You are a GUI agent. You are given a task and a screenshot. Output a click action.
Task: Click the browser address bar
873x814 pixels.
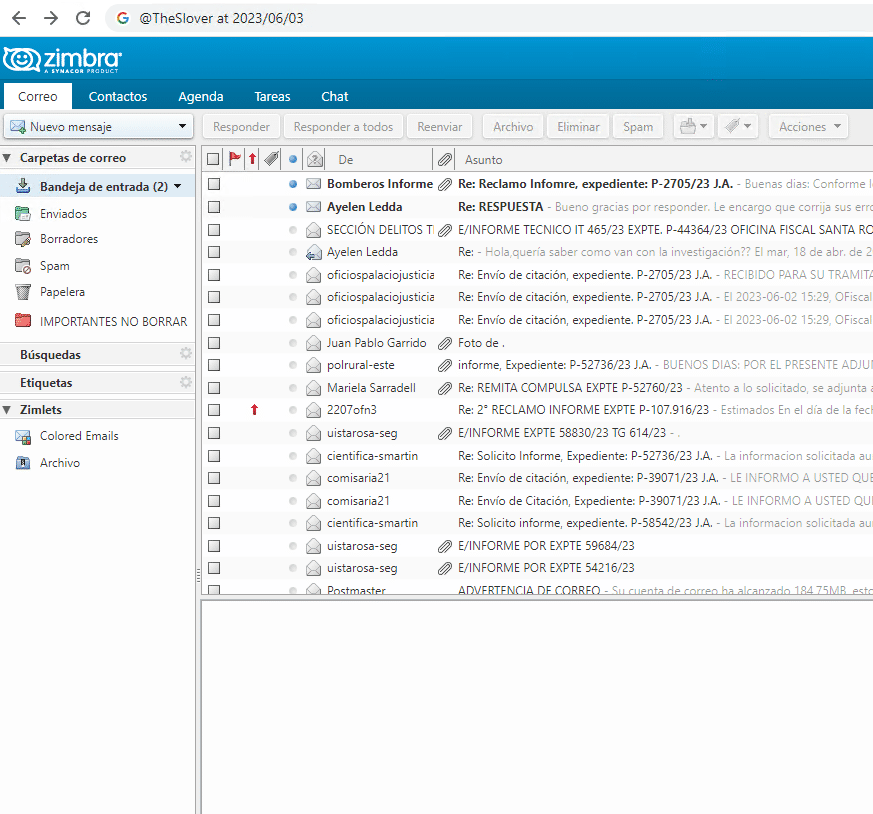490,18
